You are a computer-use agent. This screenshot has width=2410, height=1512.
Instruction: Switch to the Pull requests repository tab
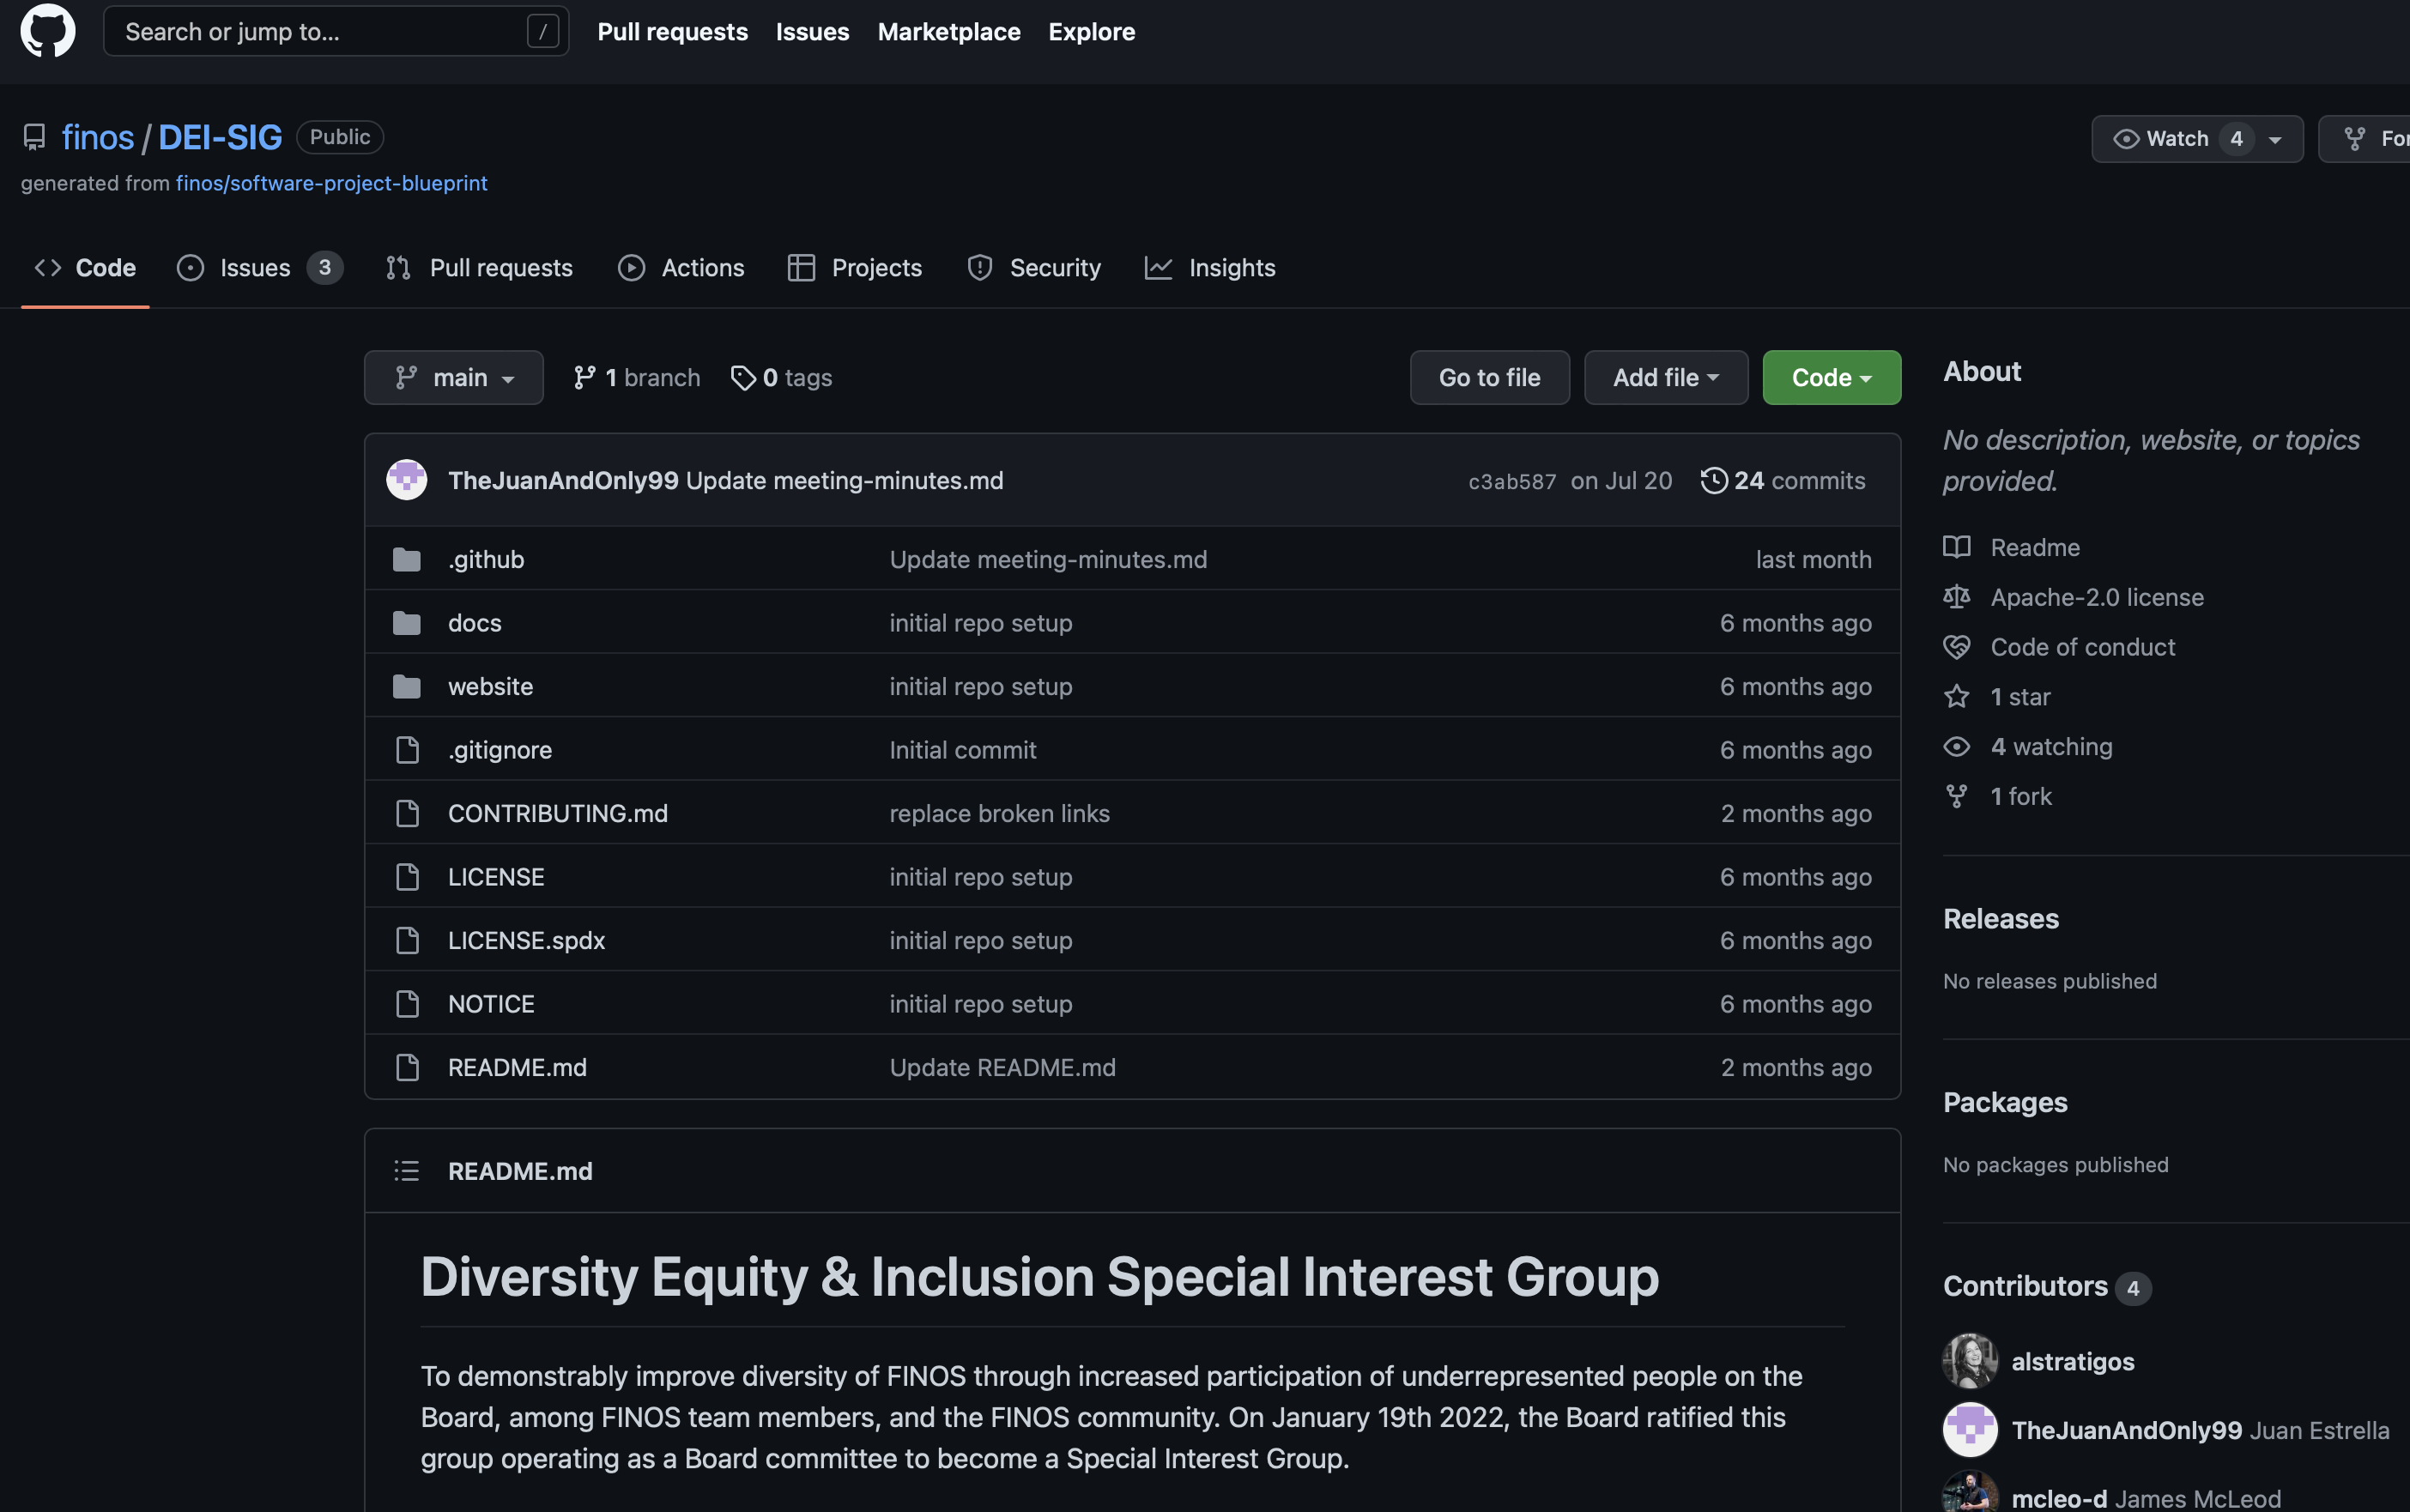pos(479,268)
